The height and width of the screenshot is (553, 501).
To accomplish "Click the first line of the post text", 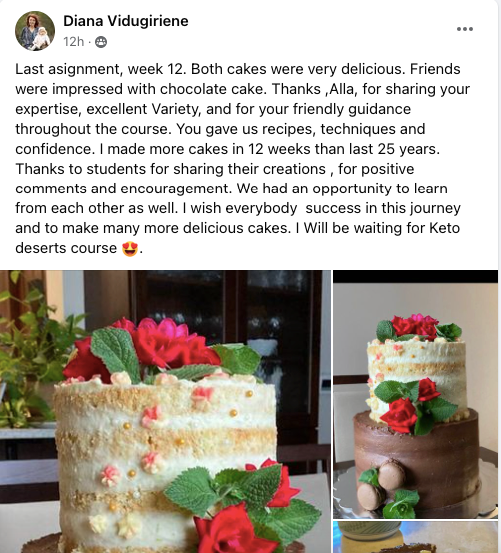I will point(238,69).
